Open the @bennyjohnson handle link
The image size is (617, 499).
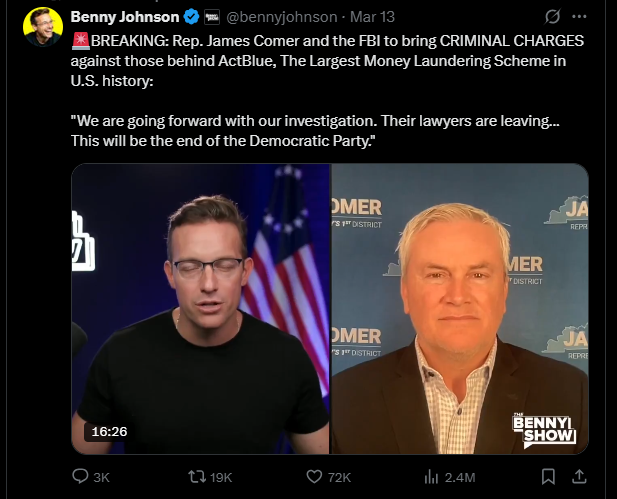[x=278, y=17]
